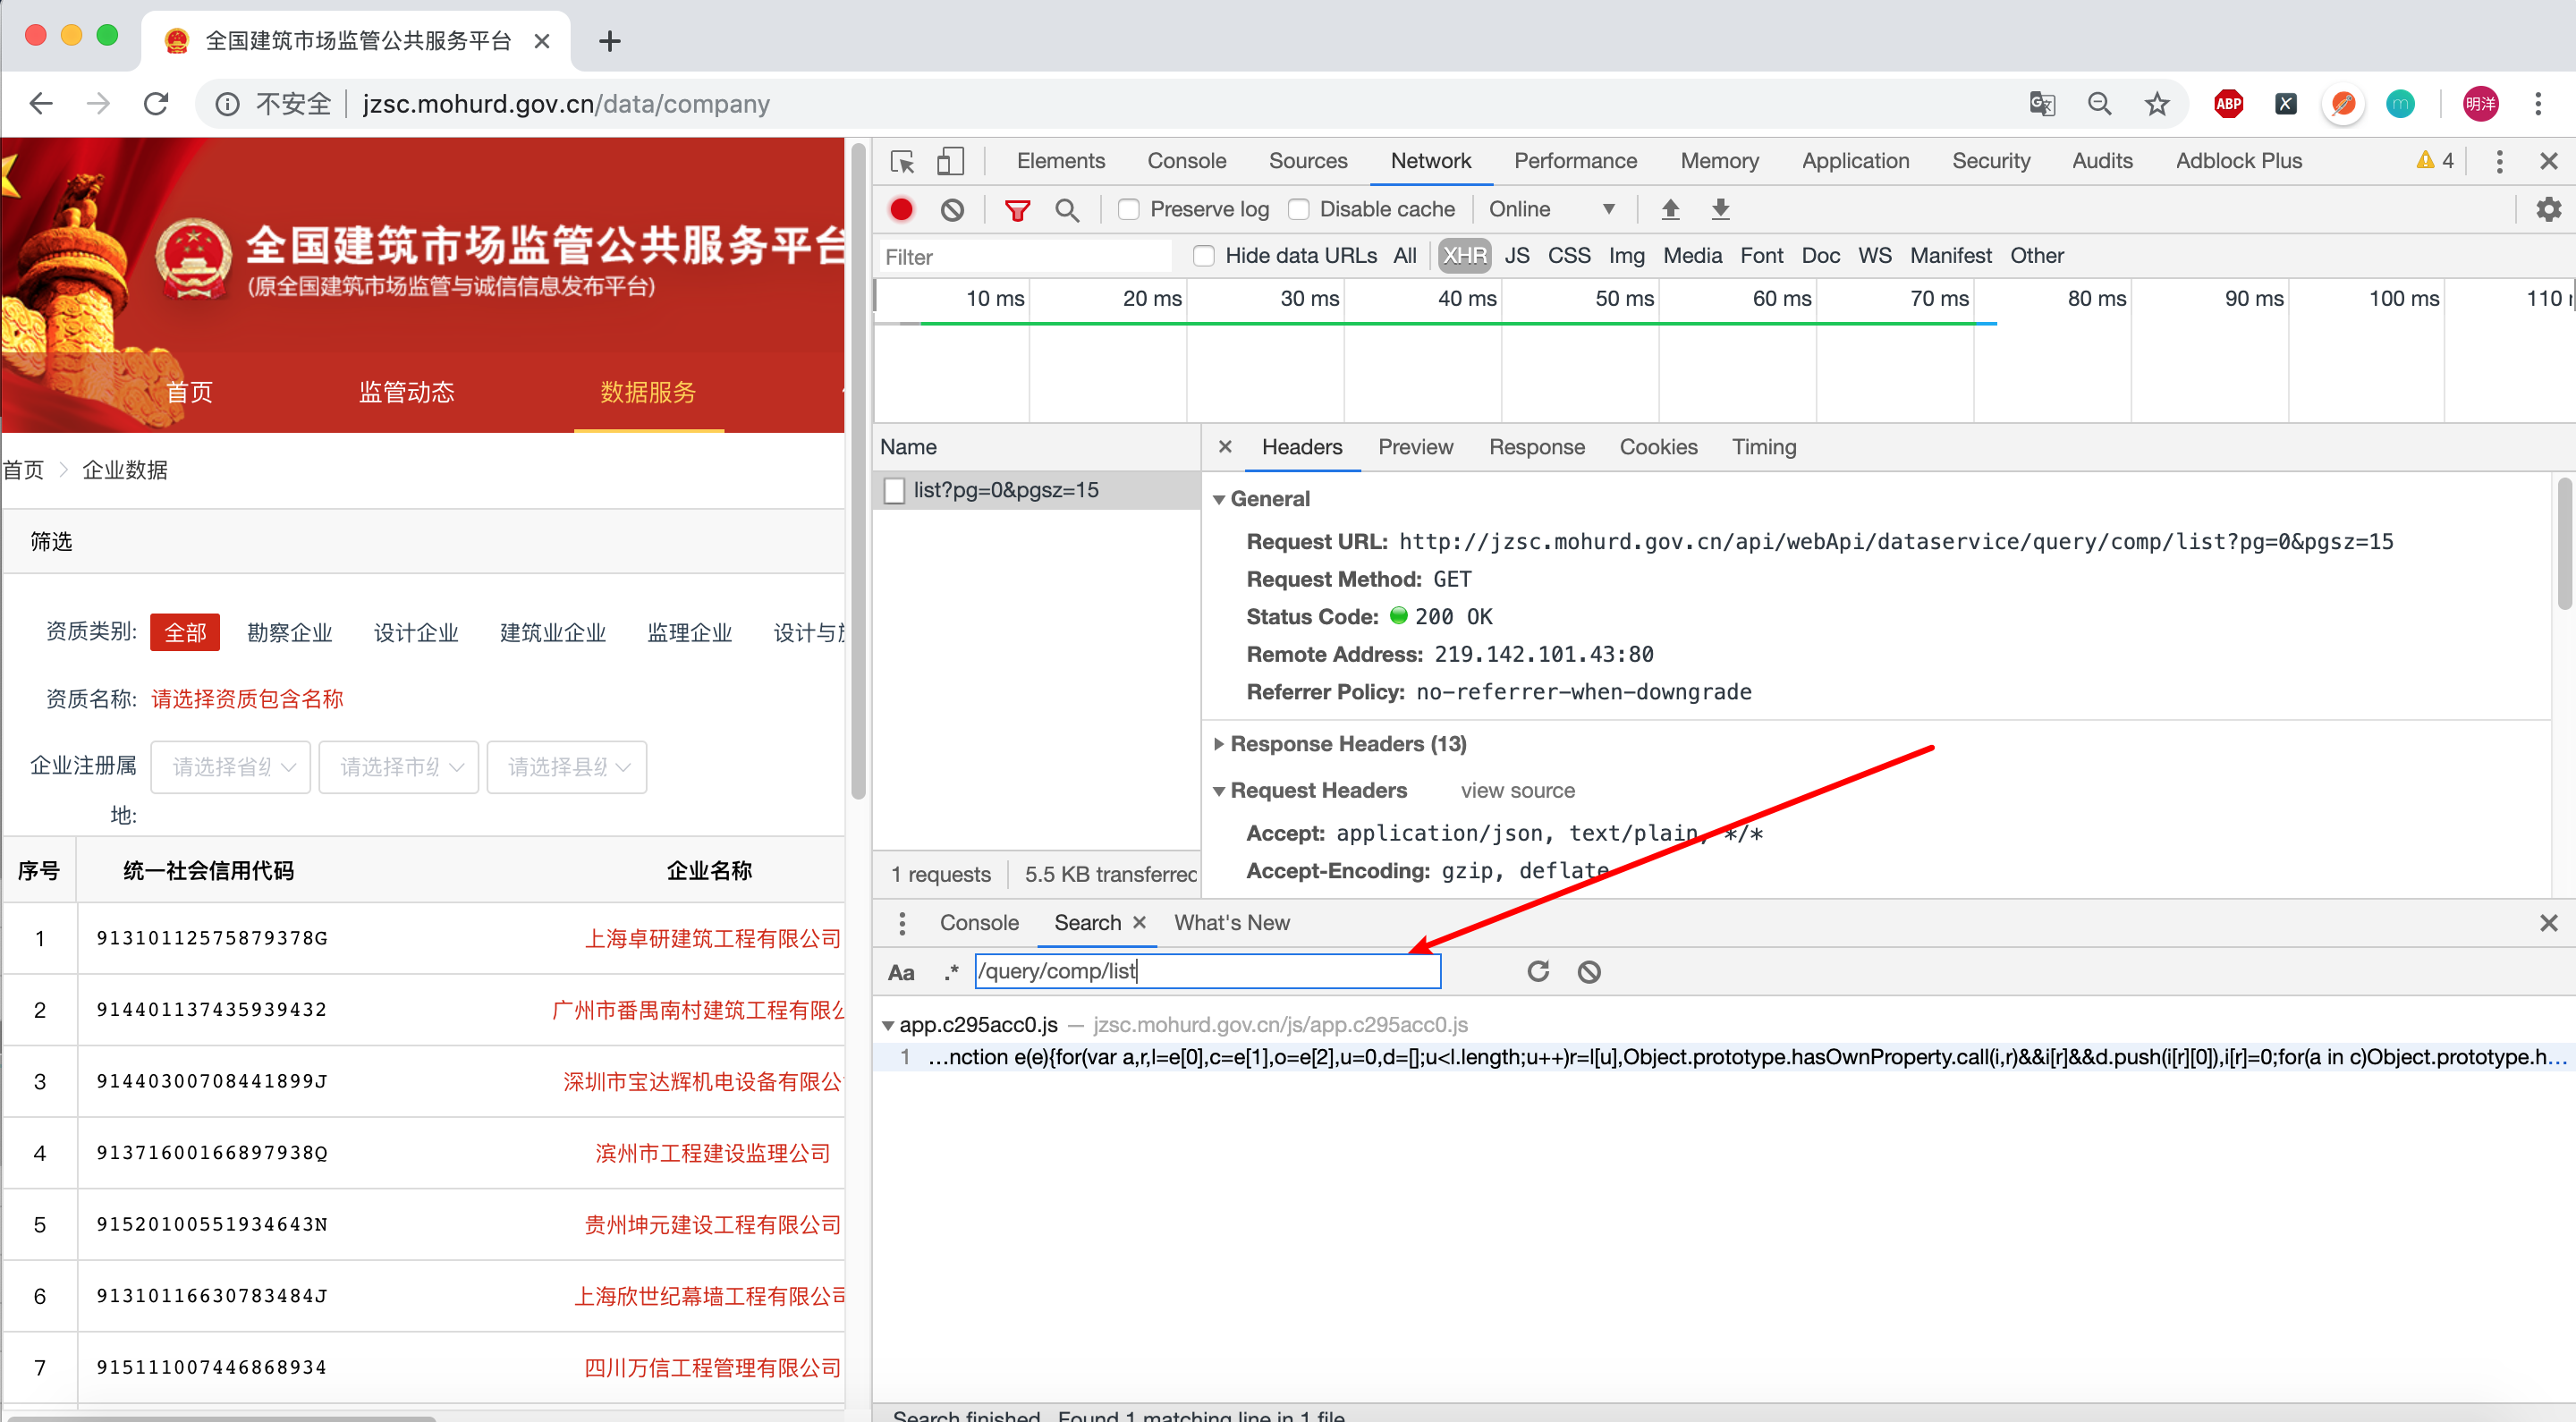Clear search results icon in Search drawer

[1589, 971]
